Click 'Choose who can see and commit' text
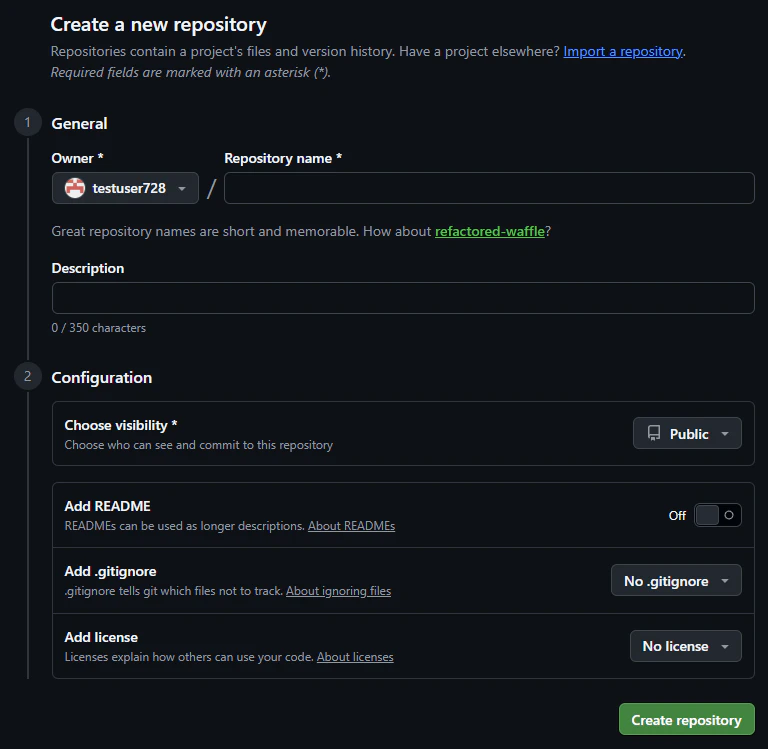The width and height of the screenshot is (768, 749). click(199, 445)
